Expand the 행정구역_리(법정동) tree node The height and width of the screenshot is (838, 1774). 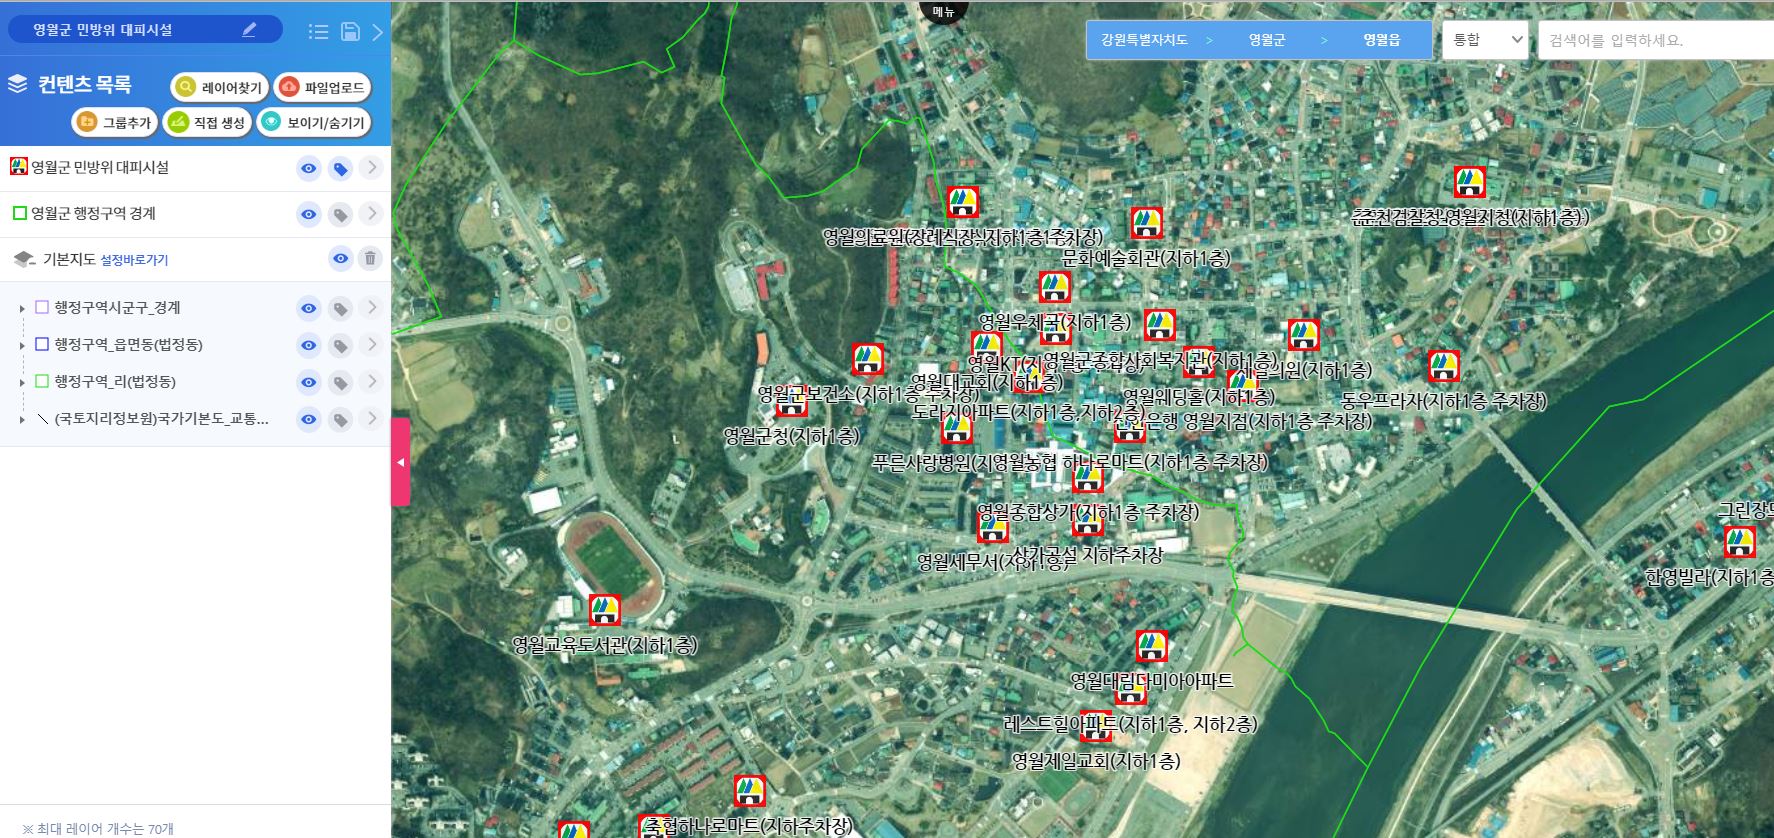[22, 383]
